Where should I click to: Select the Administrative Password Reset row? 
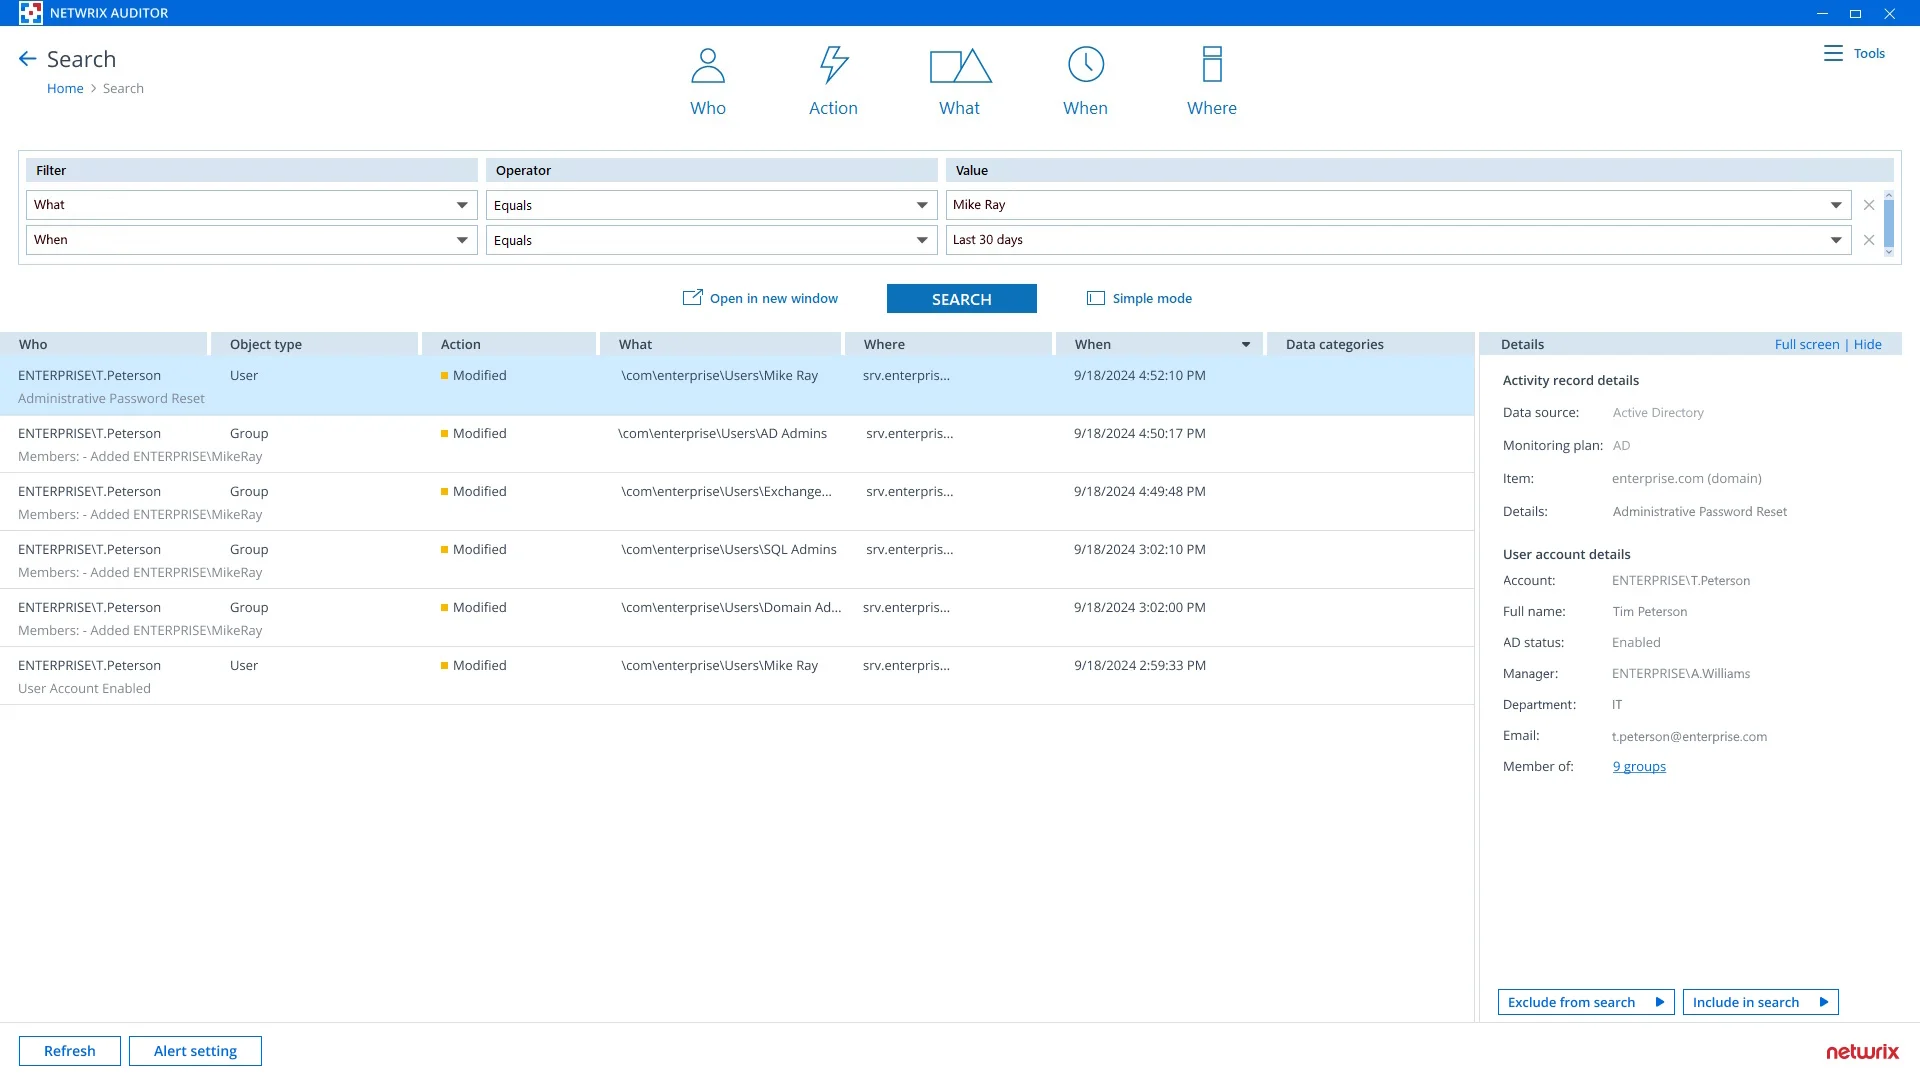(737, 387)
